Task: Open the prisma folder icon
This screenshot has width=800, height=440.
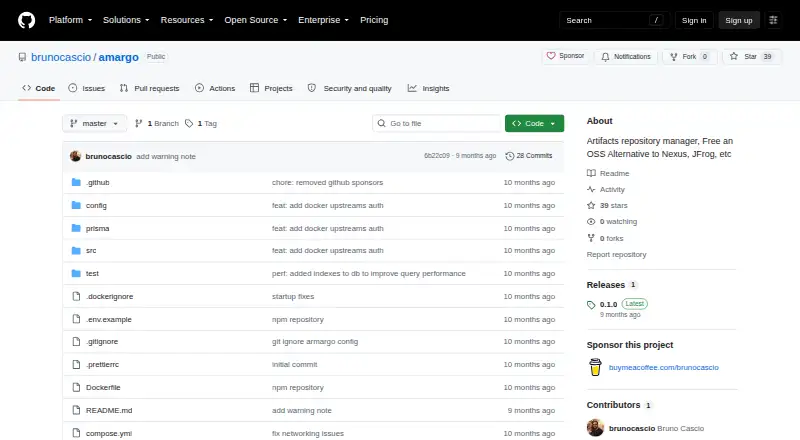Action: [x=76, y=228]
